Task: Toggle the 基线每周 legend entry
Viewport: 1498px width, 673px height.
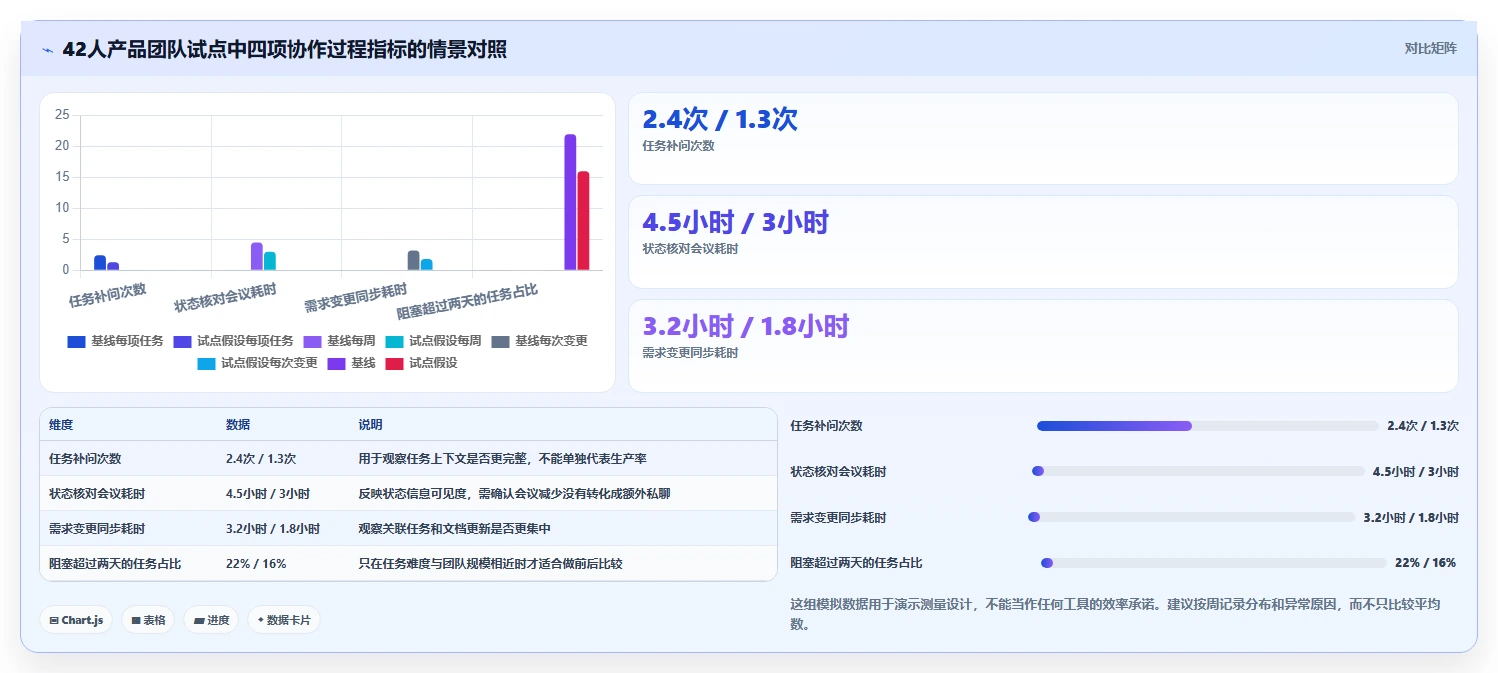Action: click(340, 341)
